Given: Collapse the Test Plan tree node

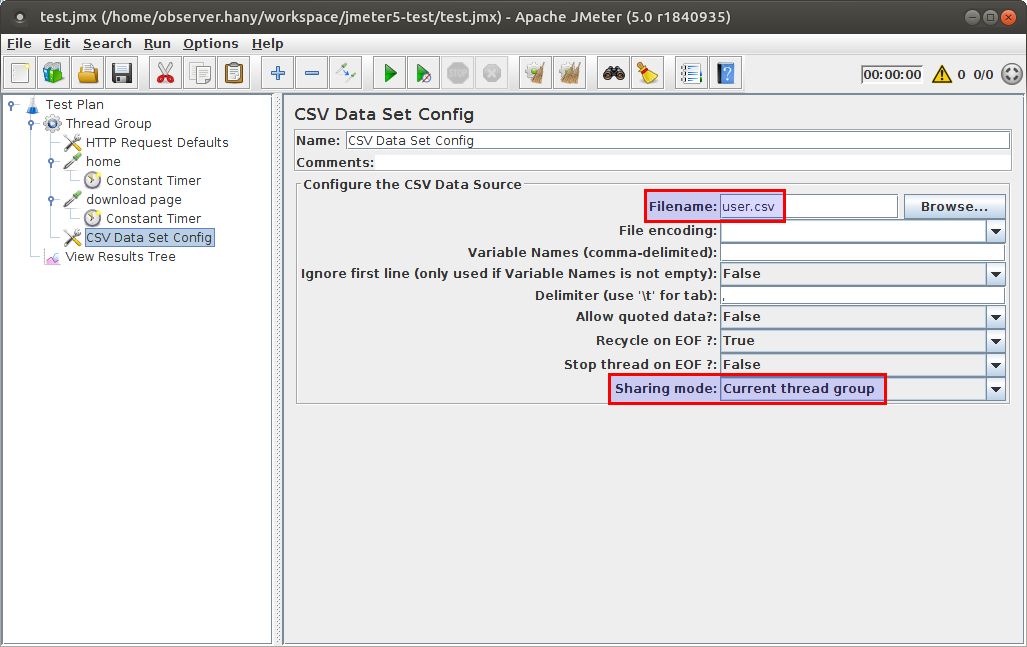Looking at the screenshot, I should click(11, 105).
